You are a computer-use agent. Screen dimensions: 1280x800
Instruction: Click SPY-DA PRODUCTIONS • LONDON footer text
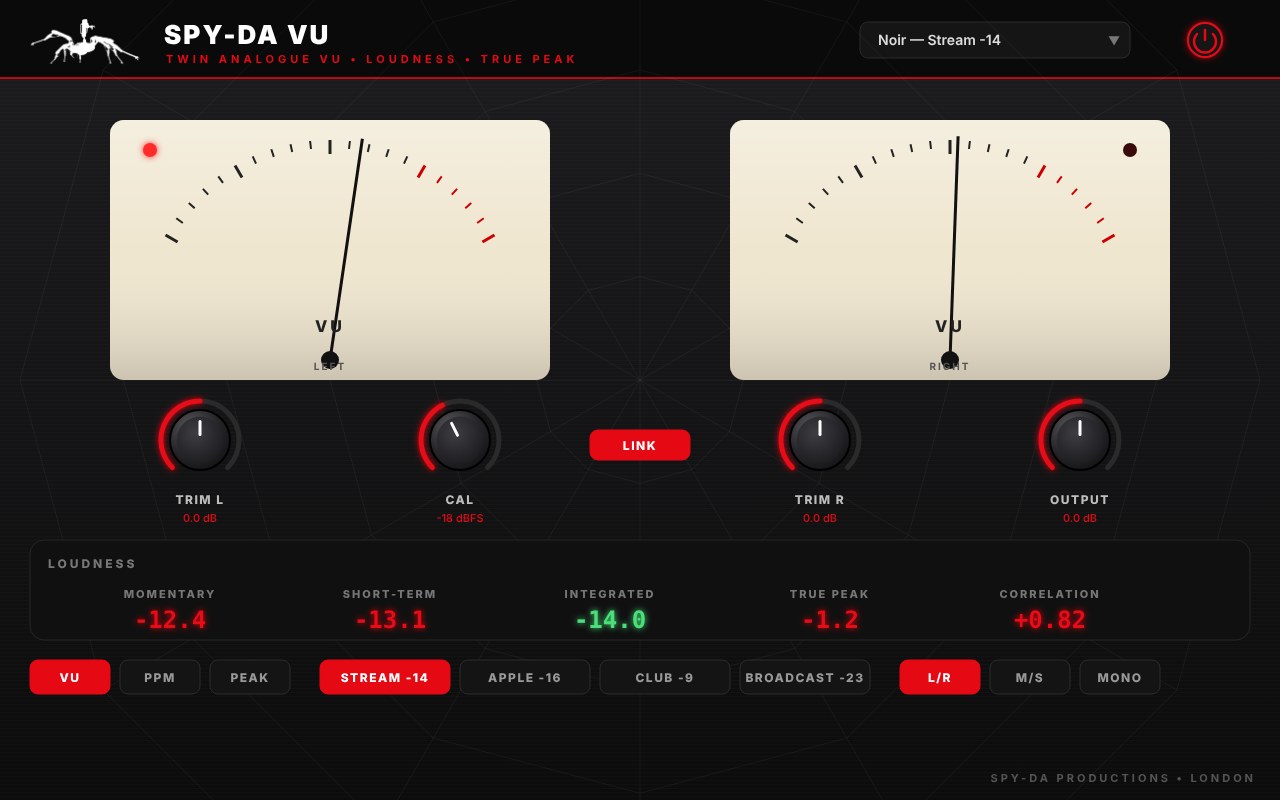(1123, 778)
